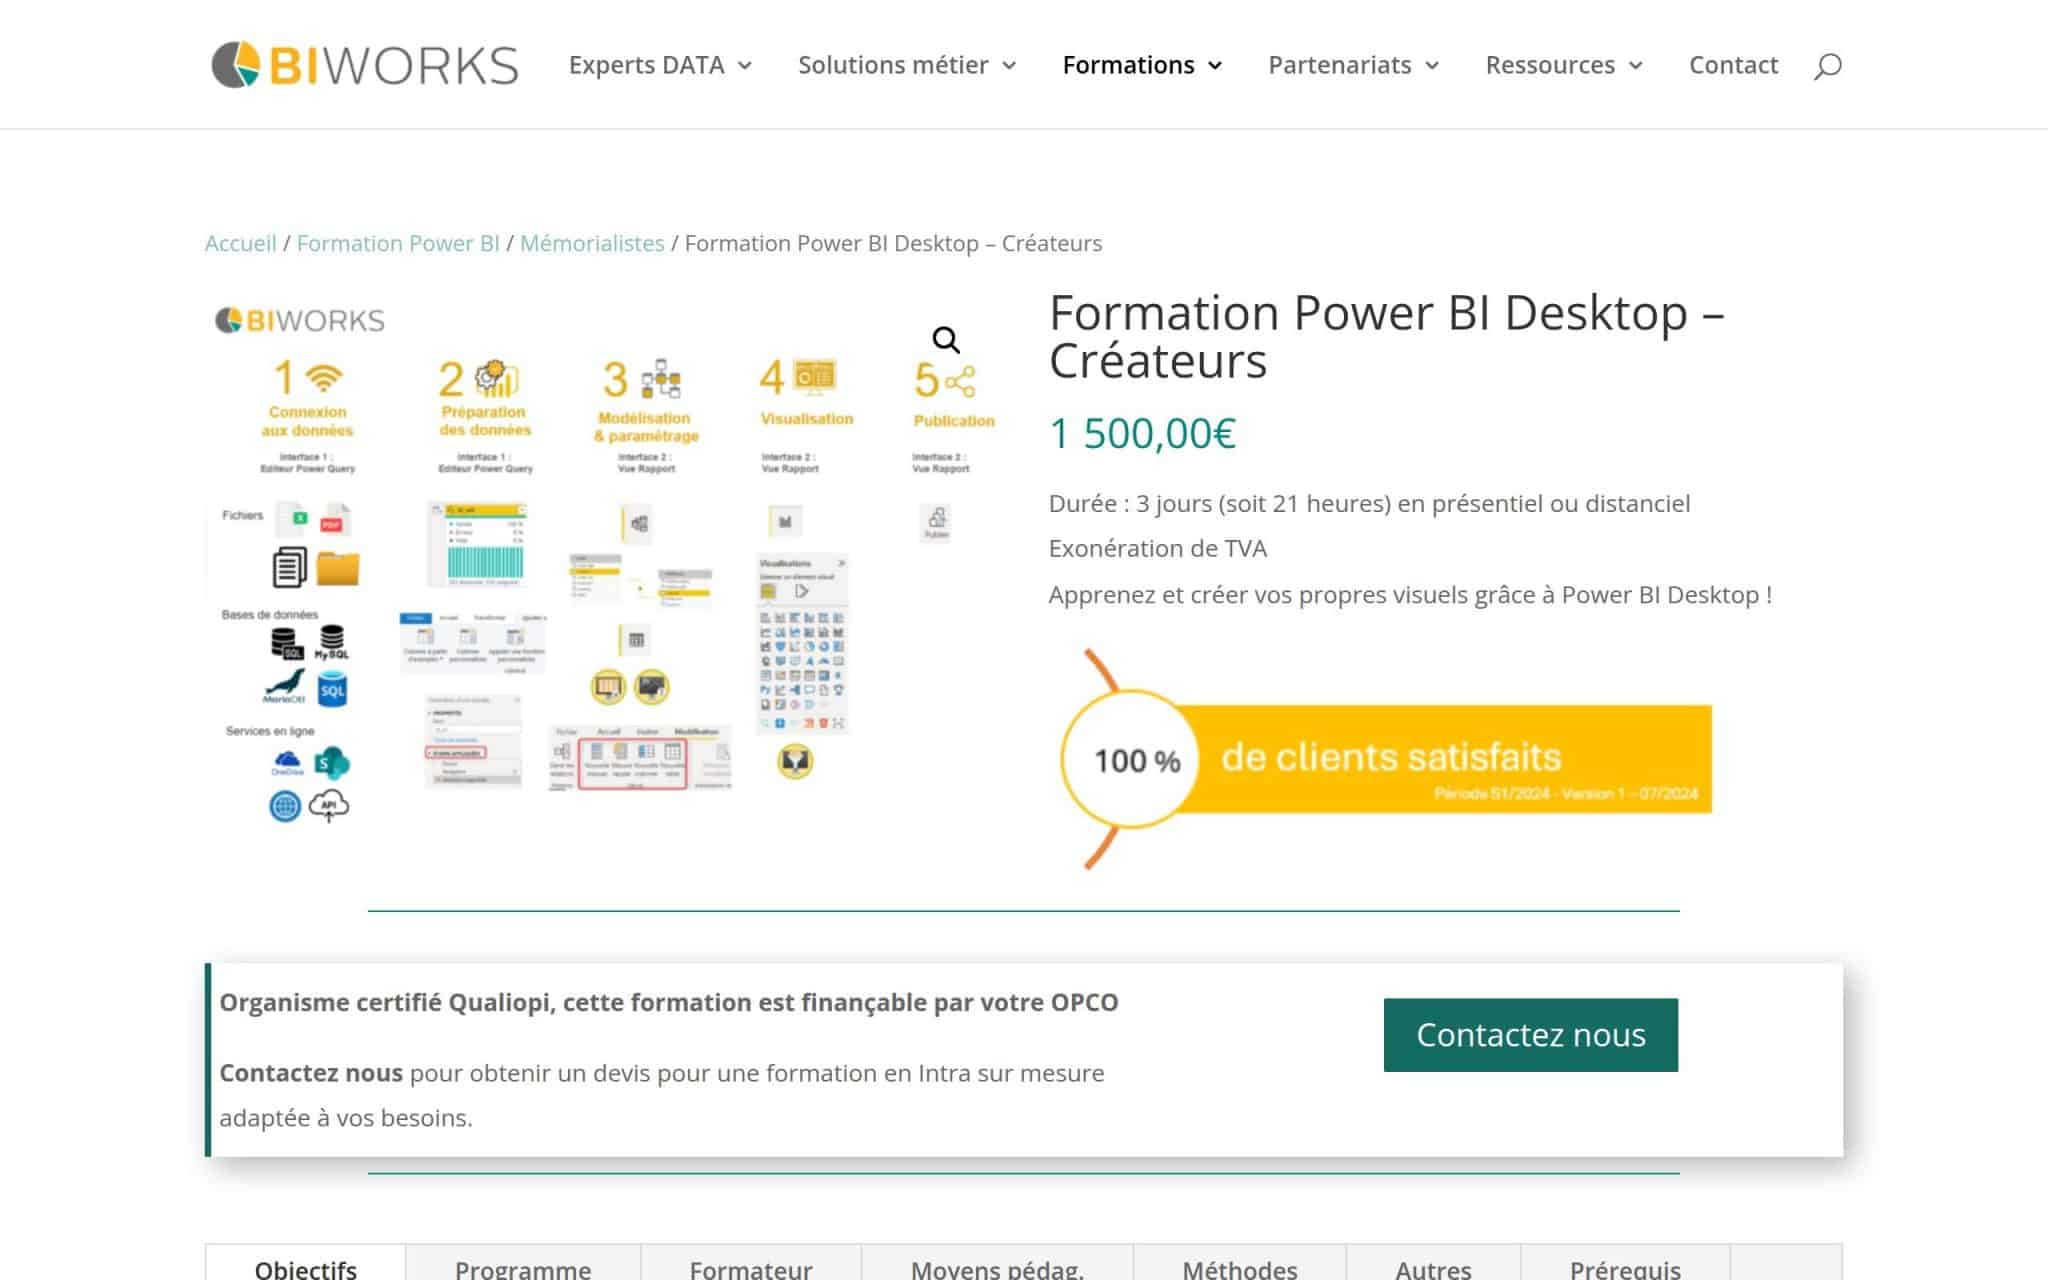Click the Organisme certifié Qualiopi bold text

click(669, 1002)
